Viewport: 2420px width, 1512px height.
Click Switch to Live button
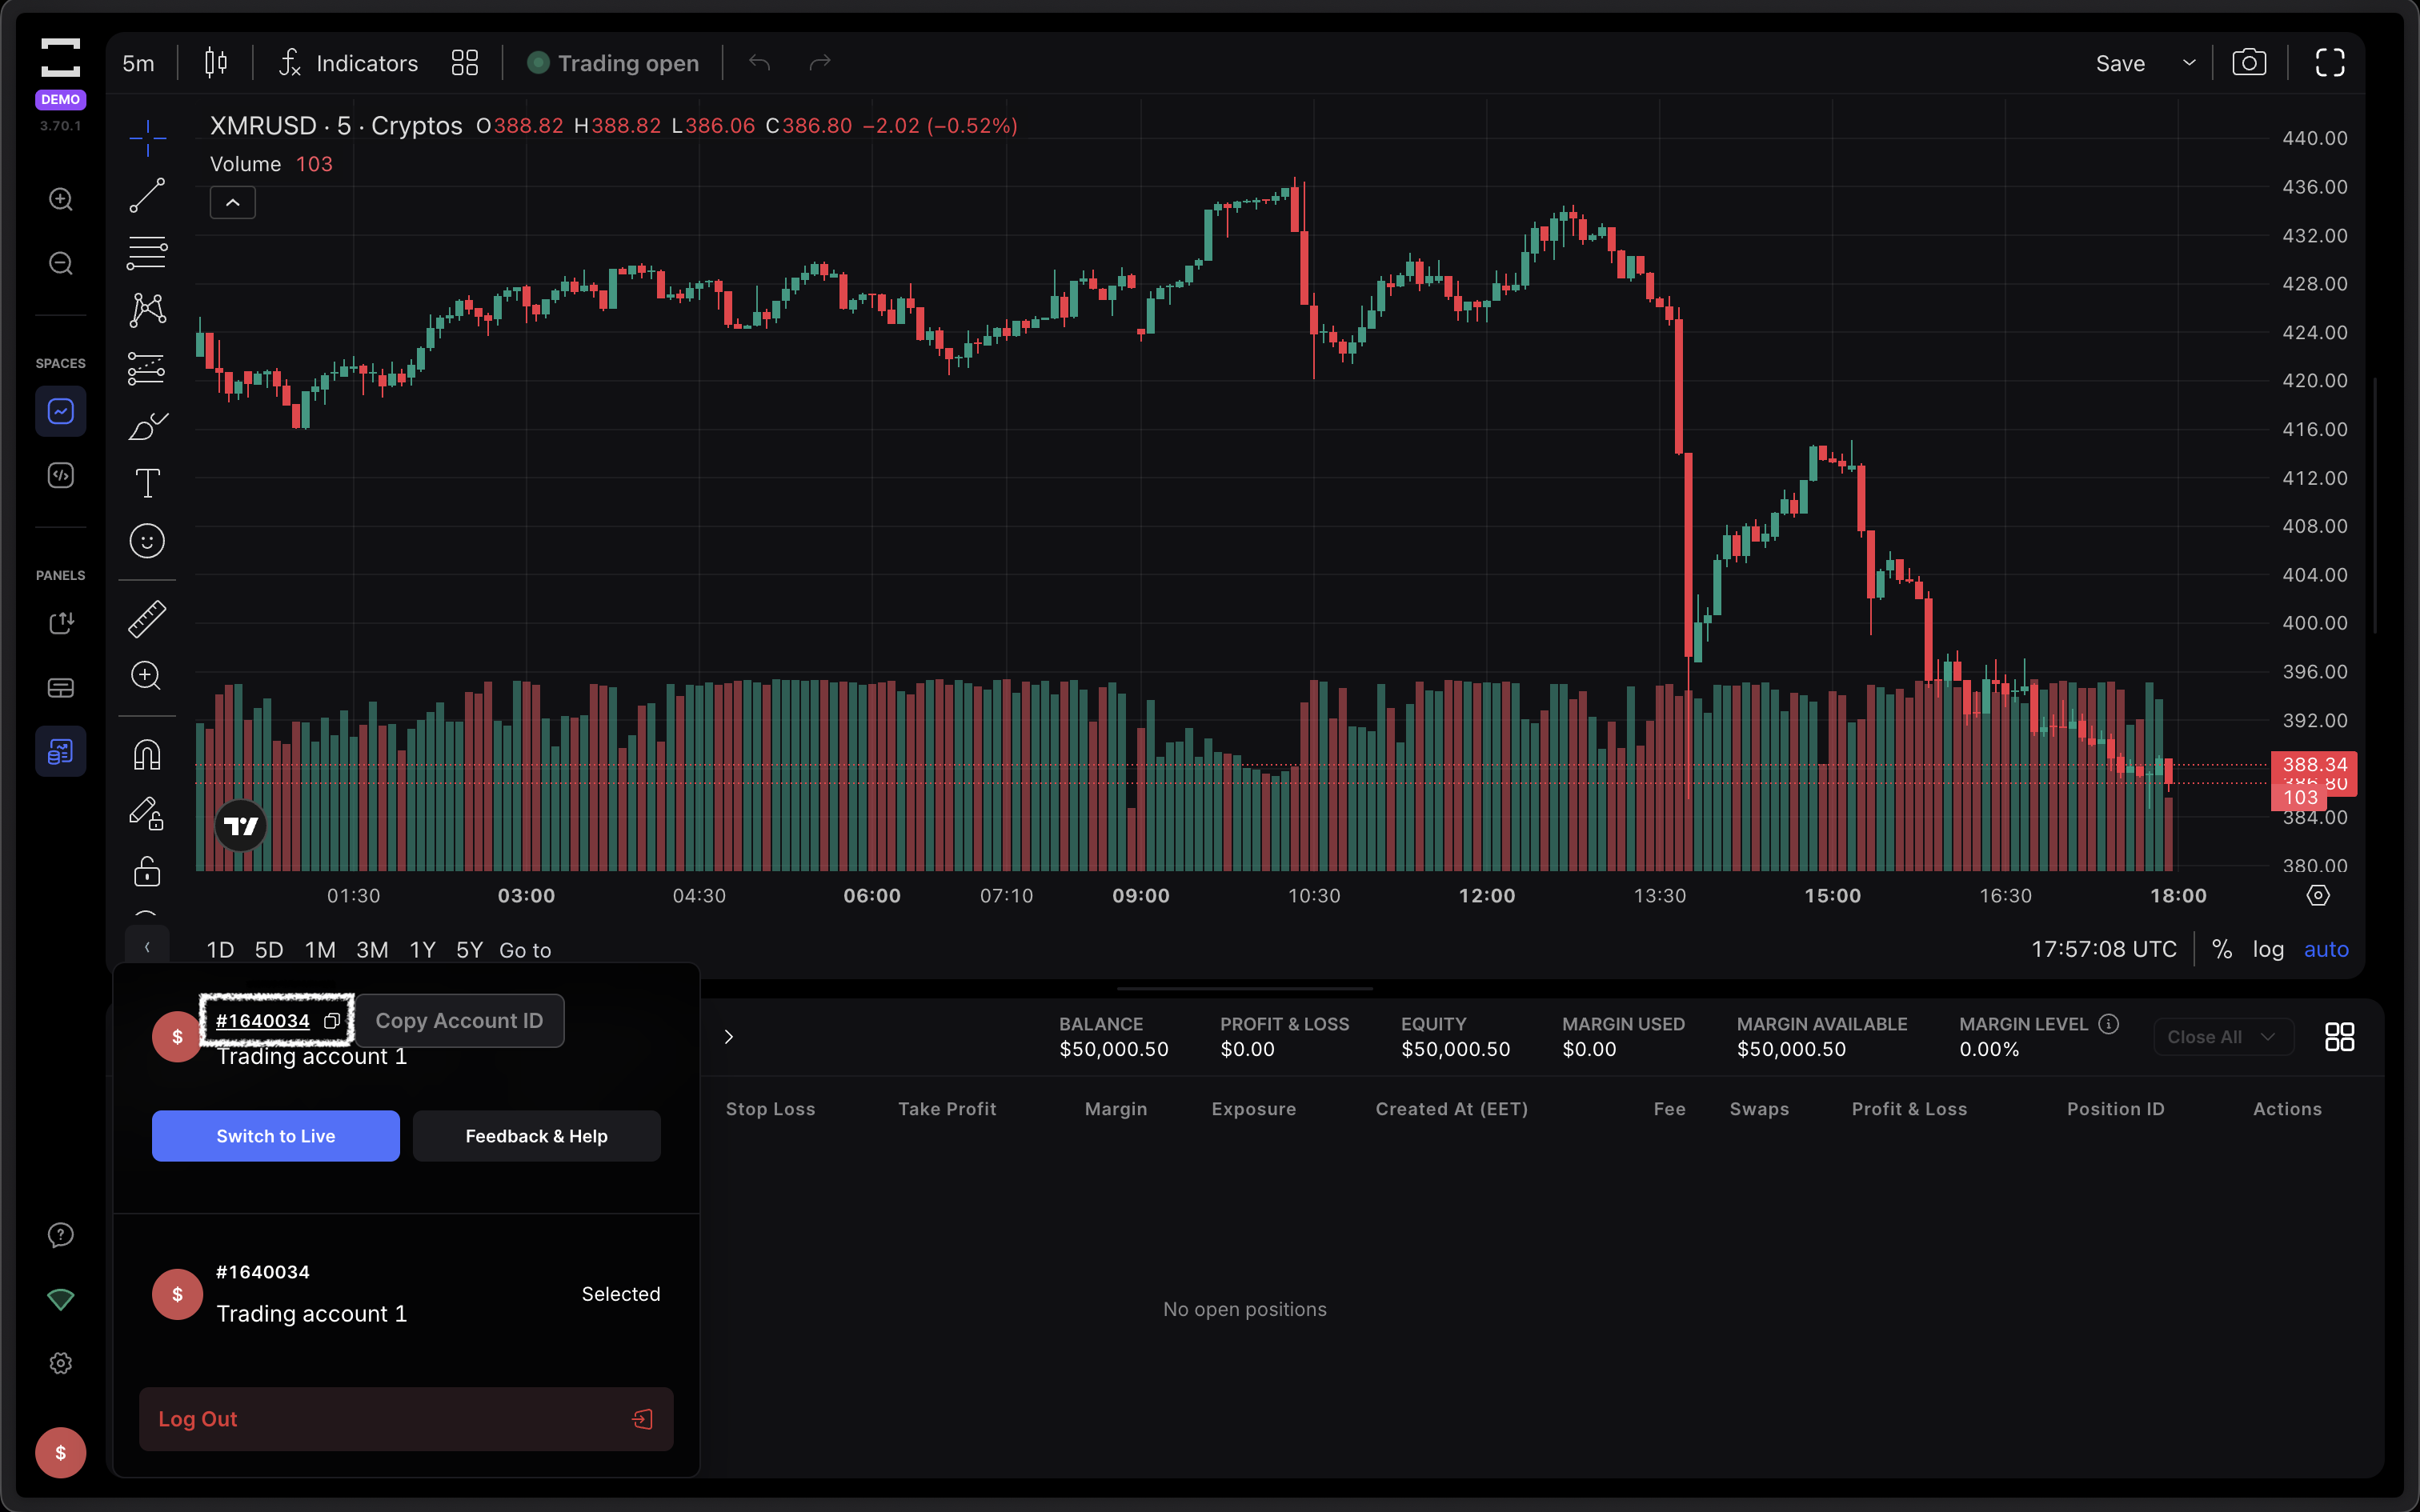pos(276,1136)
